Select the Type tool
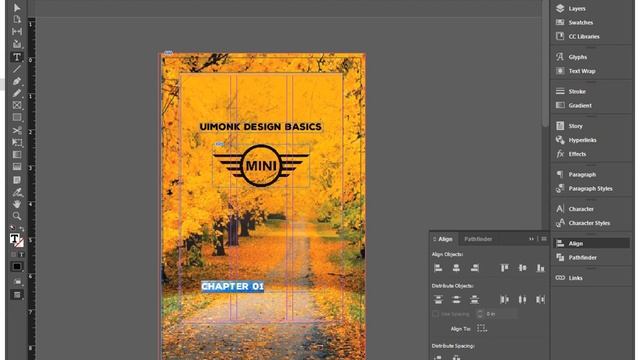Viewport: 640px width, 360px height. pos(17,57)
